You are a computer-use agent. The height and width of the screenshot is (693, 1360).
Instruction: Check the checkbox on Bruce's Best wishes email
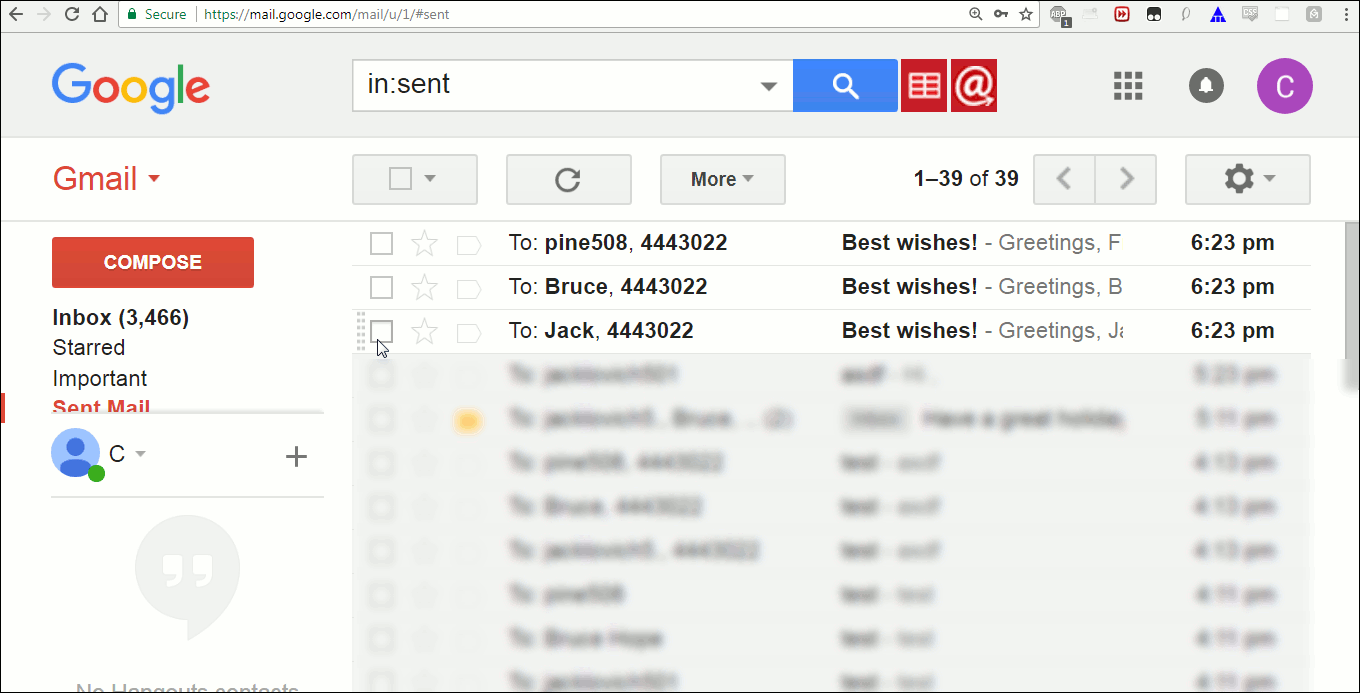381,287
